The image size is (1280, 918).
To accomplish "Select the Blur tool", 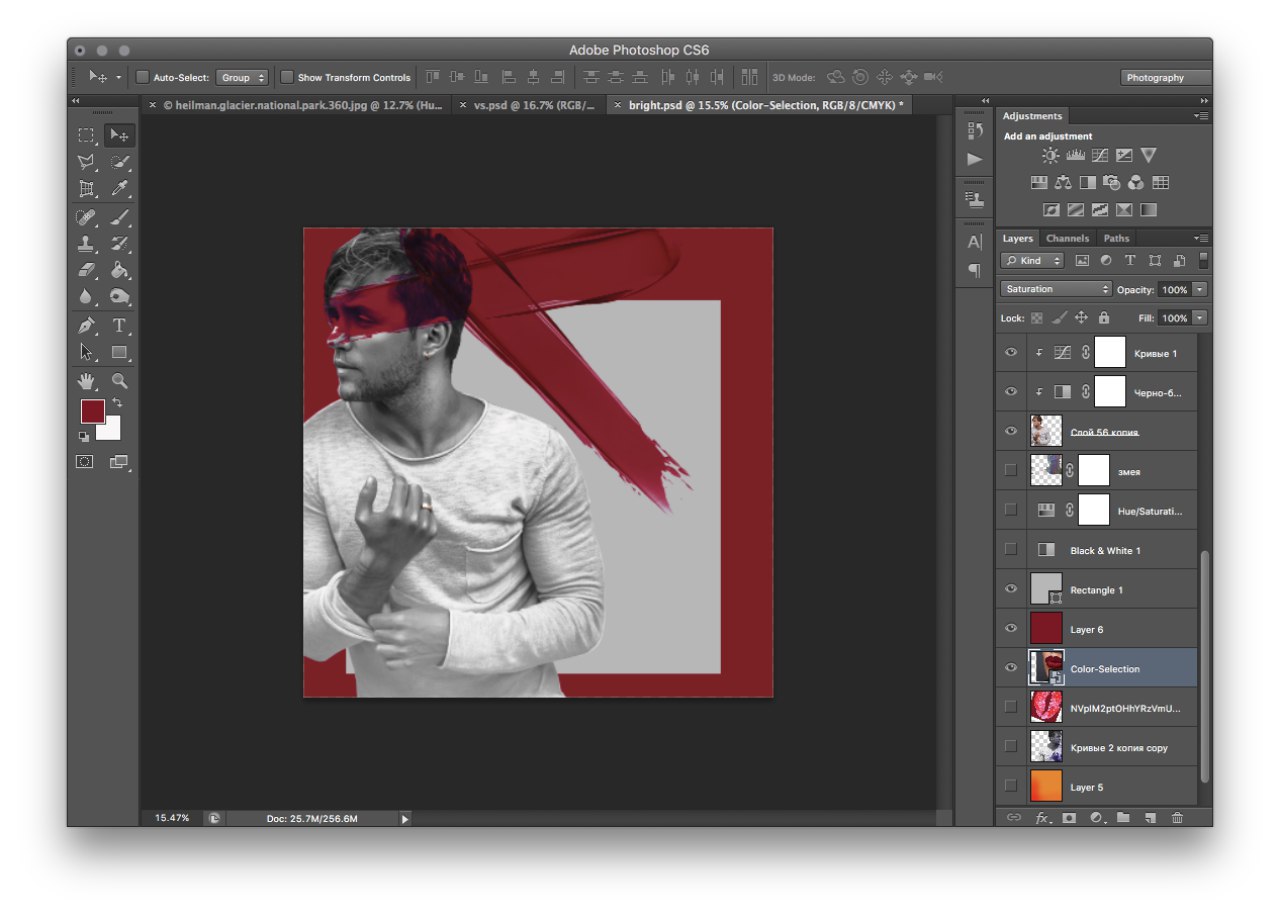I will pyautogui.click(x=86, y=297).
